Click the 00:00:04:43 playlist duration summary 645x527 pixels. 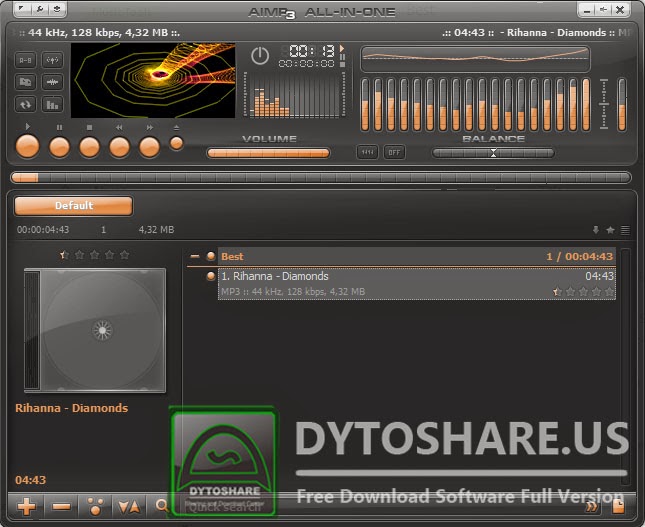[43, 230]
